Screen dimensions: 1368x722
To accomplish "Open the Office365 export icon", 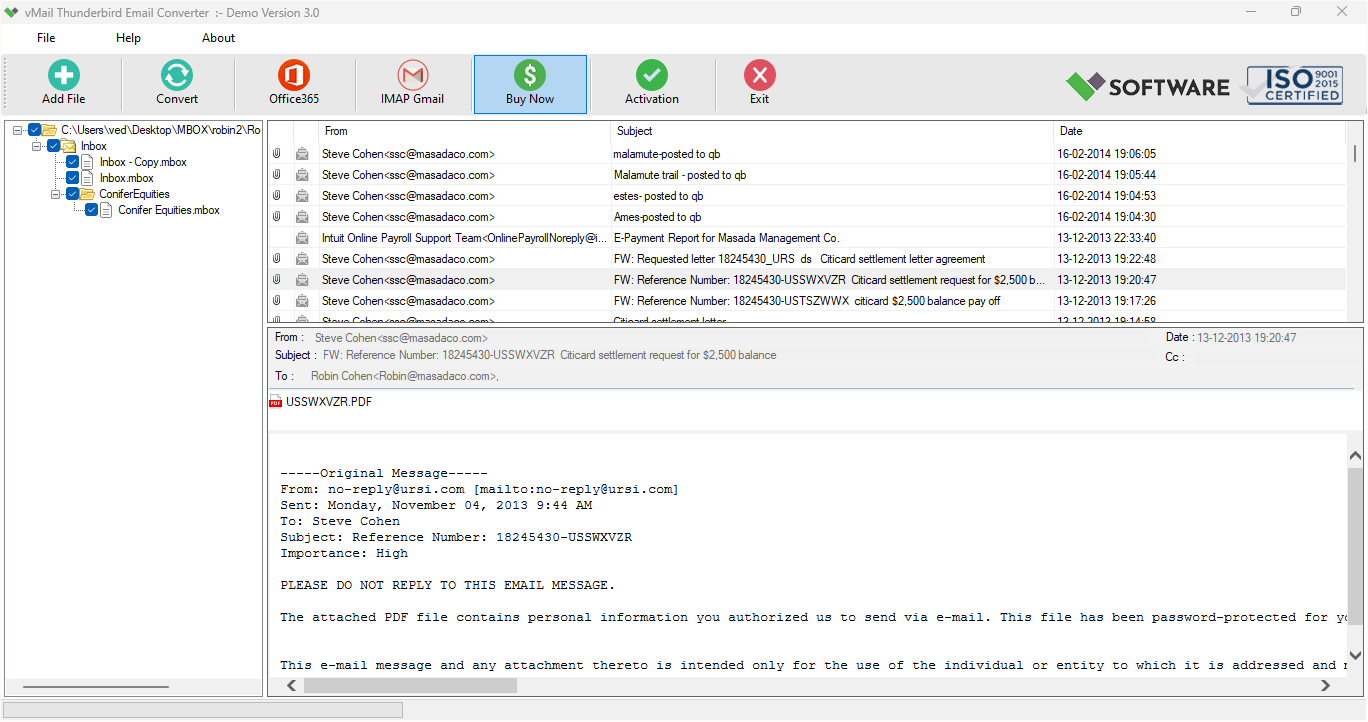I will click(294, 76).
